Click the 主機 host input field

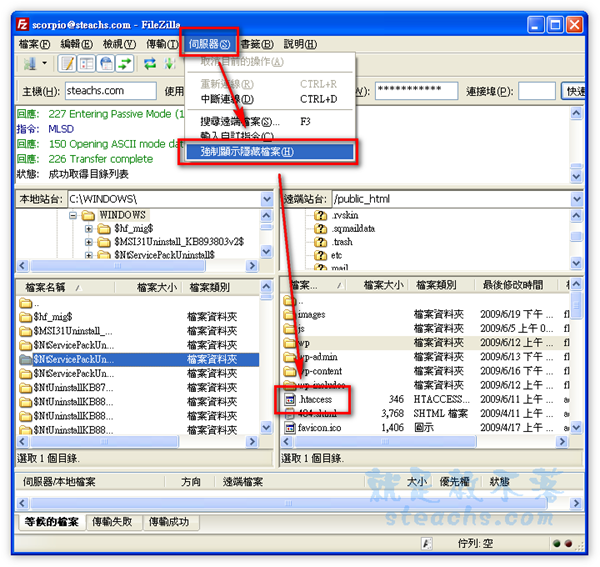(x=110, y=91)
